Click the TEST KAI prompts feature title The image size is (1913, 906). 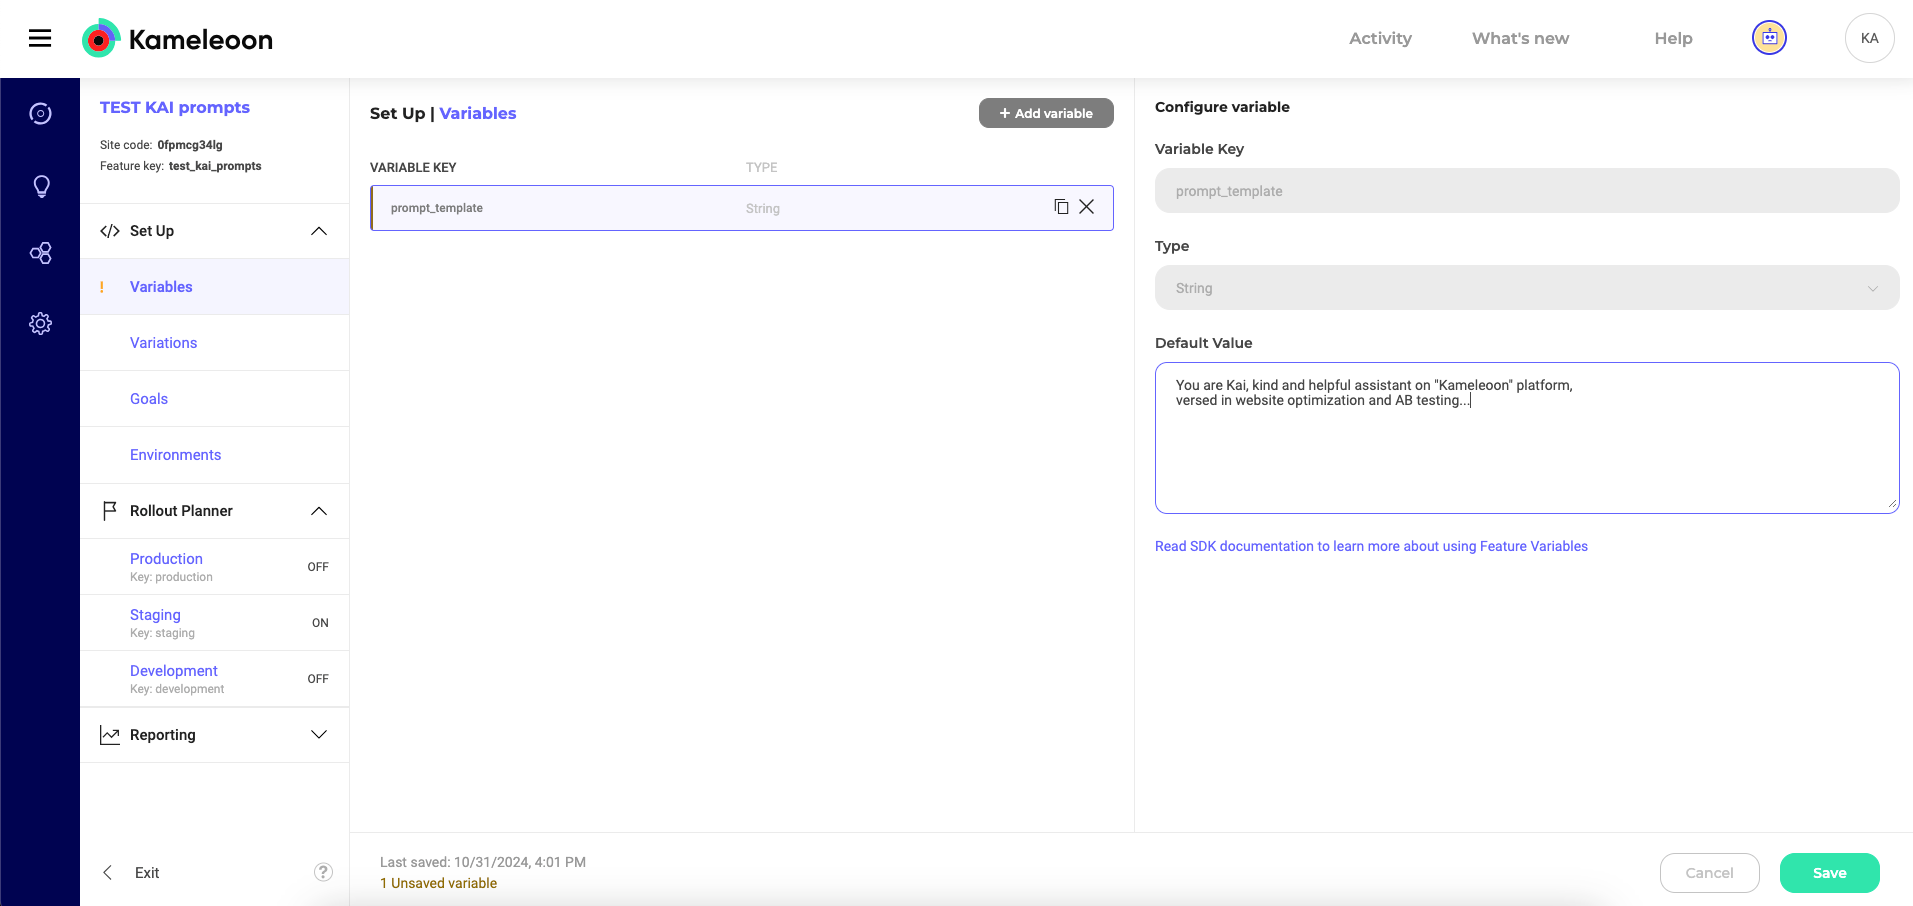click(x=175, y=107)
